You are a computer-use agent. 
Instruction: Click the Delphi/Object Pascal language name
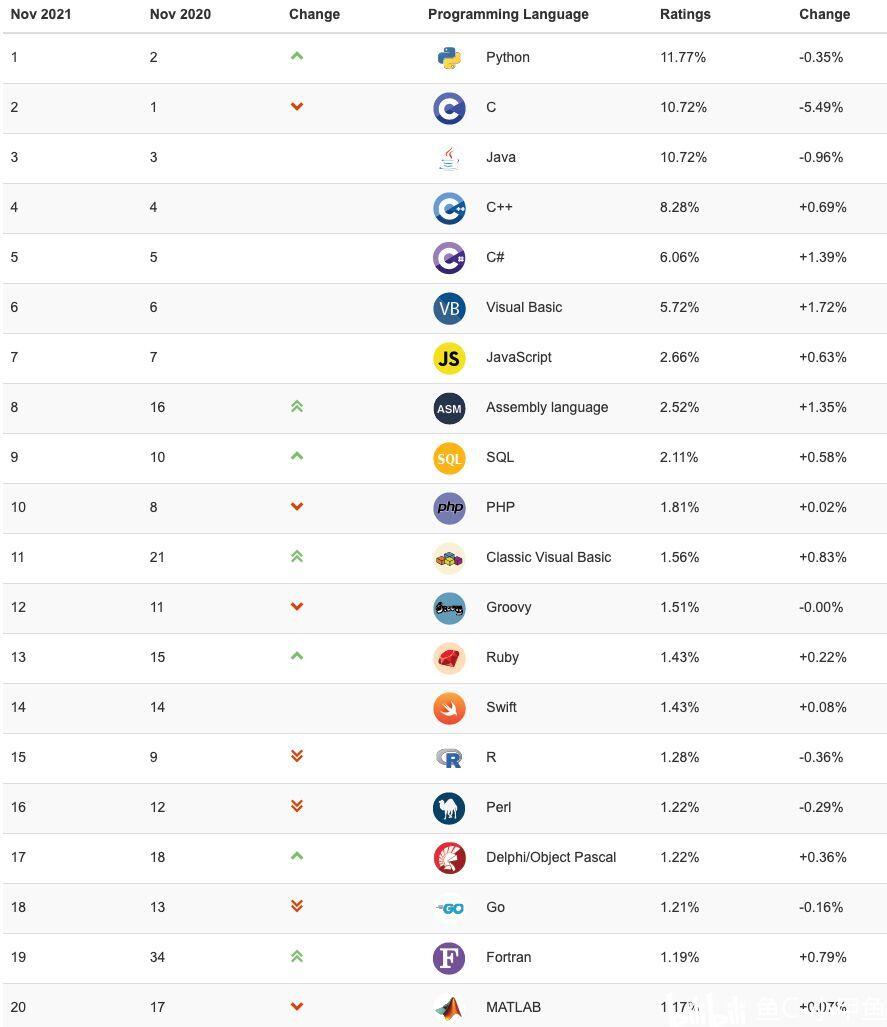[x=550, y=858]
